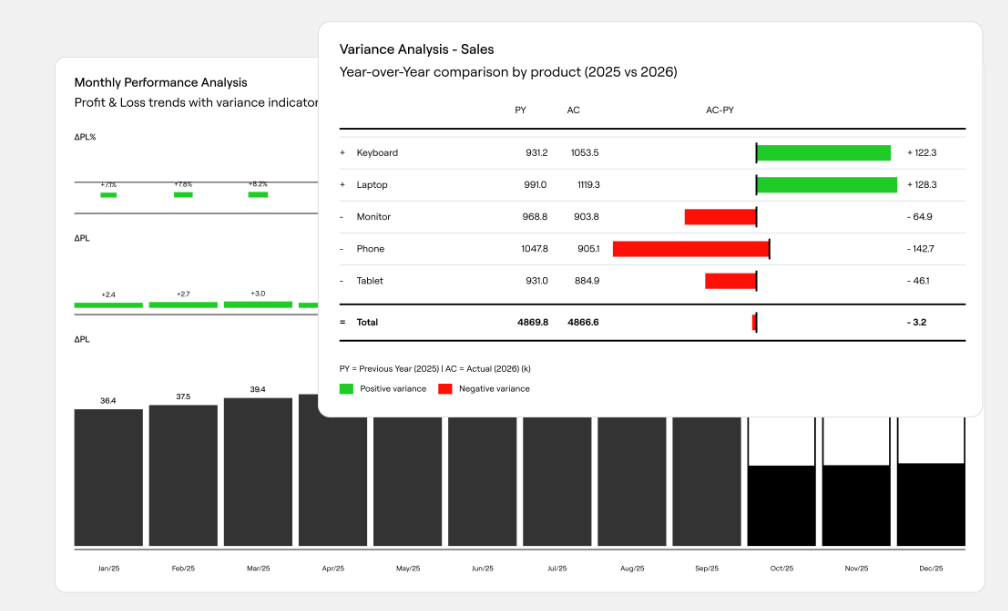Click the +2.7 label in Monthly Performance
1008x611 pixels.
183,294
